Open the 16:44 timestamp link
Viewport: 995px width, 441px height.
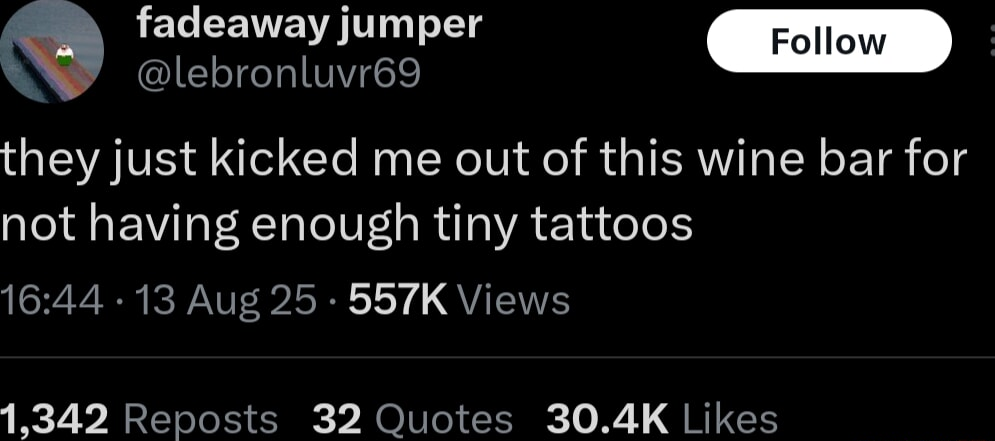(x=52, y=301)
